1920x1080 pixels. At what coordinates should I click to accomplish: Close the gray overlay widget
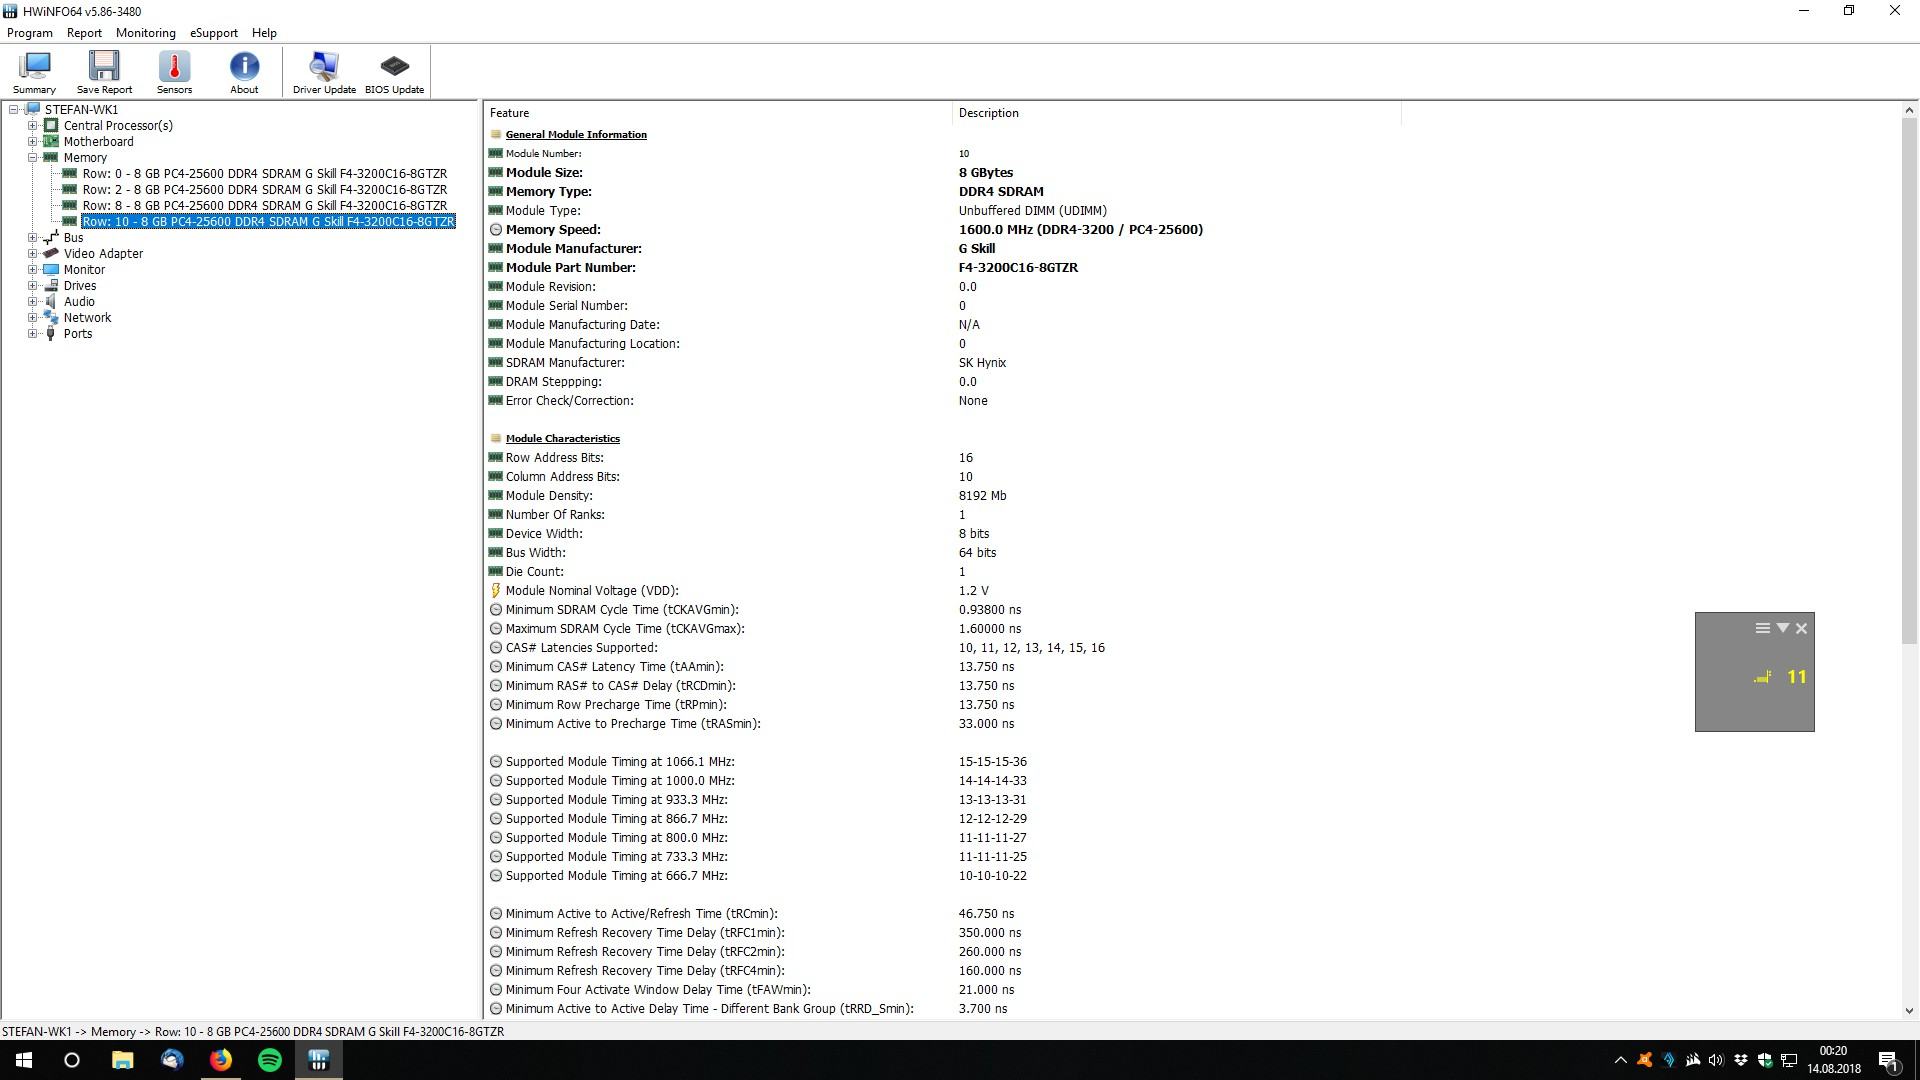pyautogui.click(x=1802, y=629)
